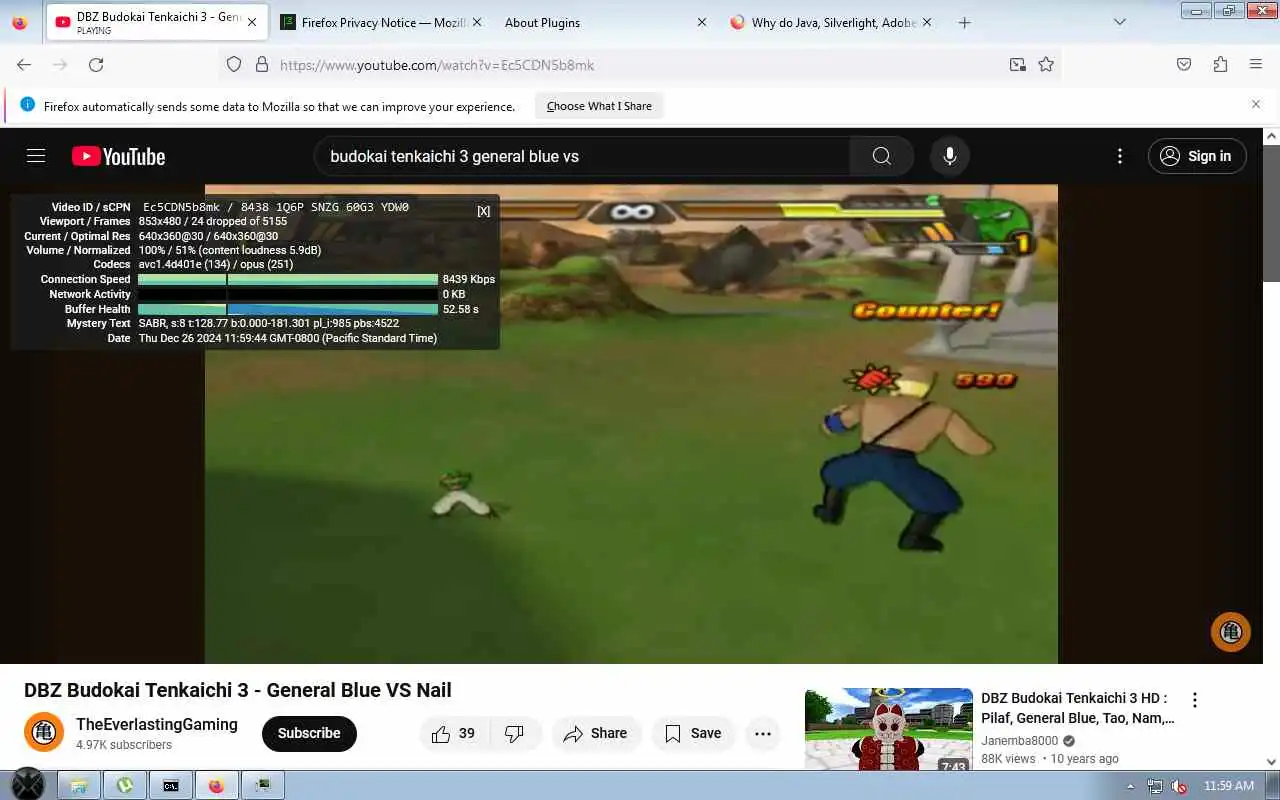Open TheEverlastingGaming channel name link

(157, 724)
